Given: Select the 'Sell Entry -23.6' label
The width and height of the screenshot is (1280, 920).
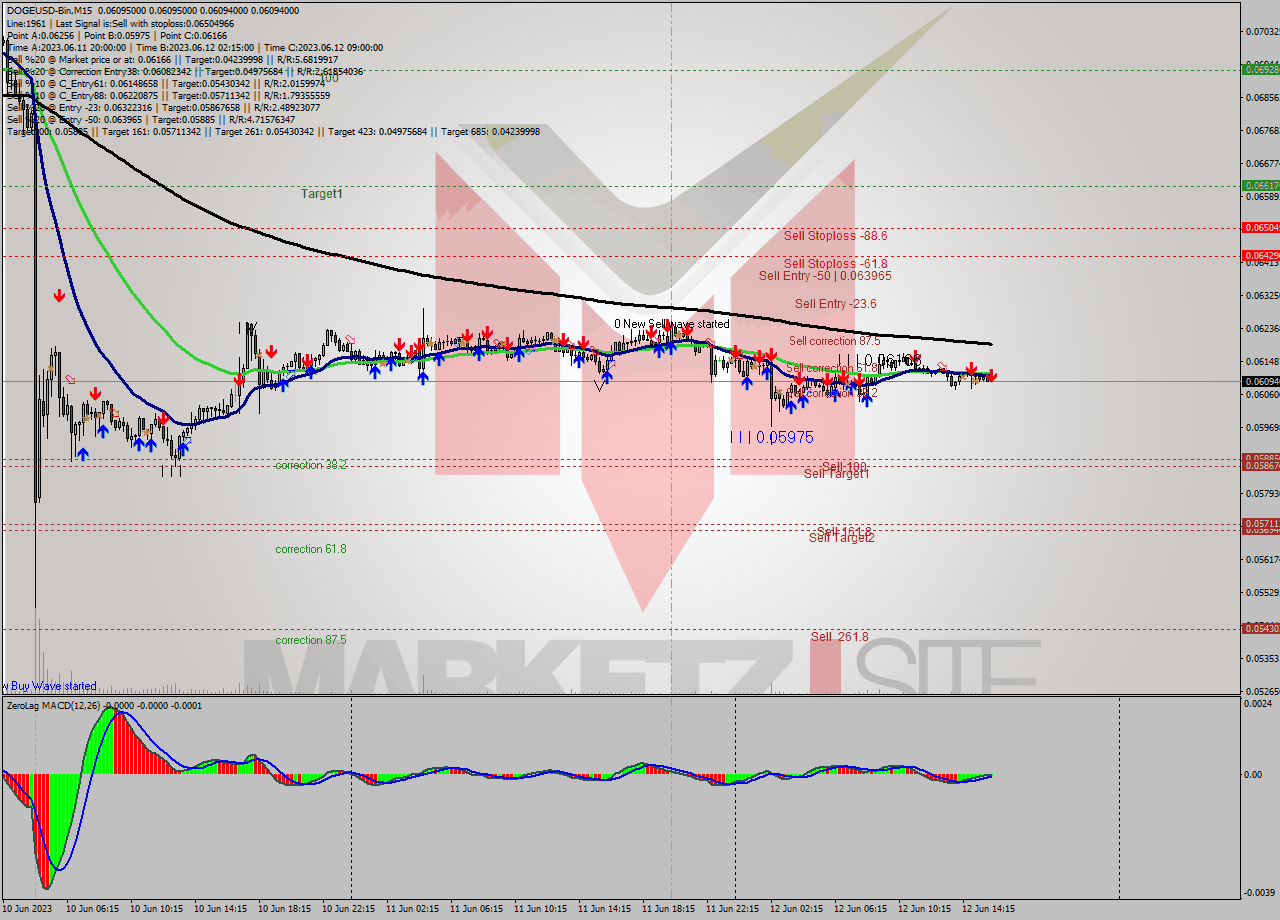Looking at the screenshot, I should pos(836,304).
